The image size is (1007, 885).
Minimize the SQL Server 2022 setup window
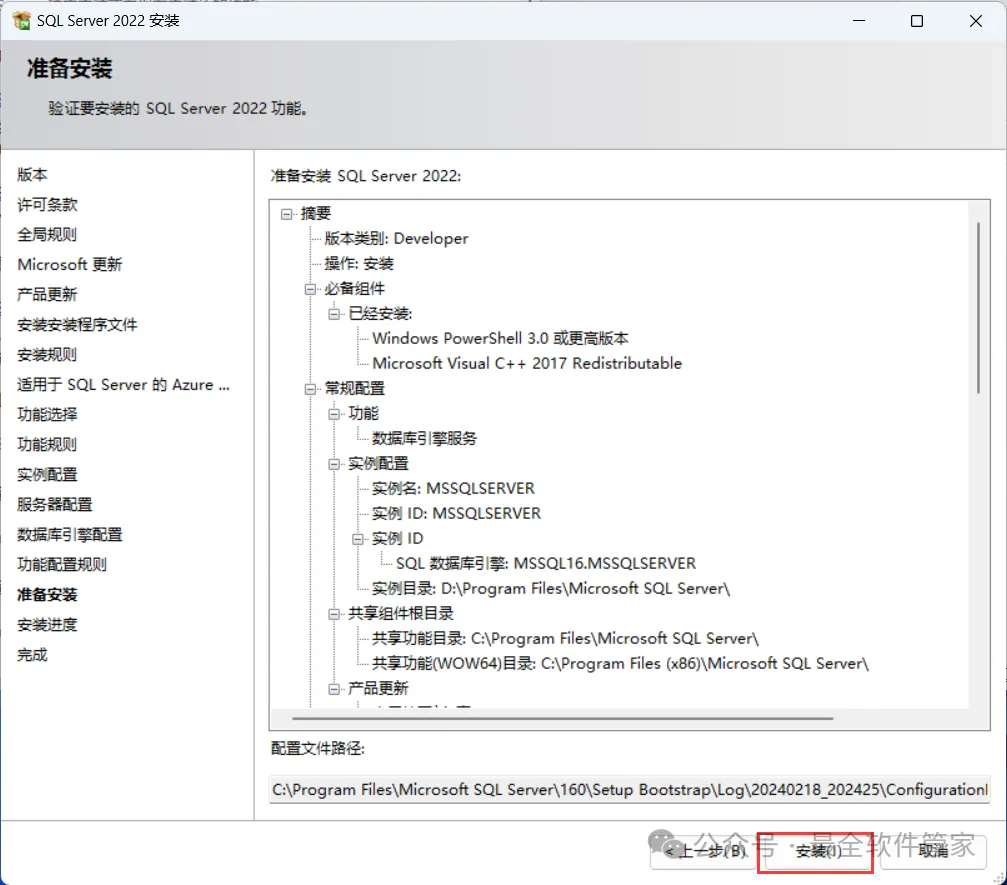click(x=859, y=21)
